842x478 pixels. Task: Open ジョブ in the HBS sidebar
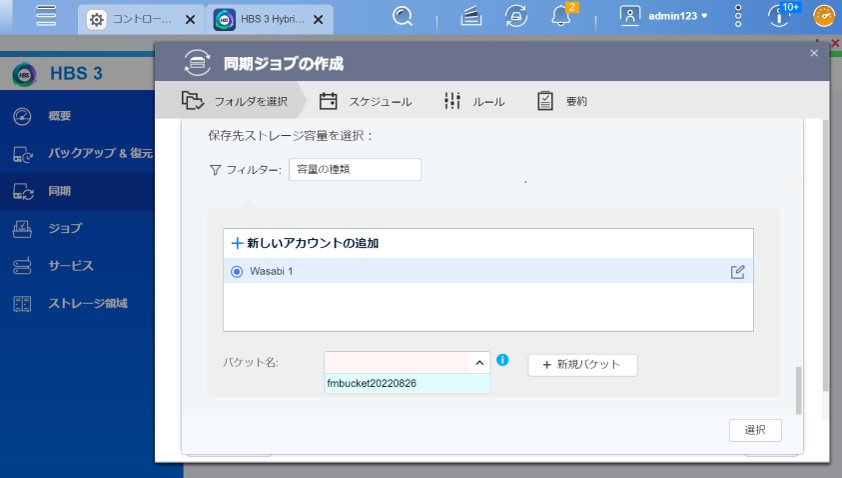(65, 228)
